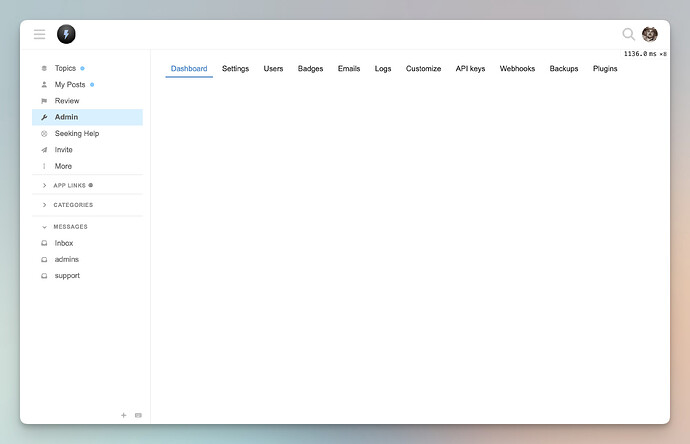
Task: Expand the App Links section chevron
Action: pyautogui.click(x=44, y=185)
